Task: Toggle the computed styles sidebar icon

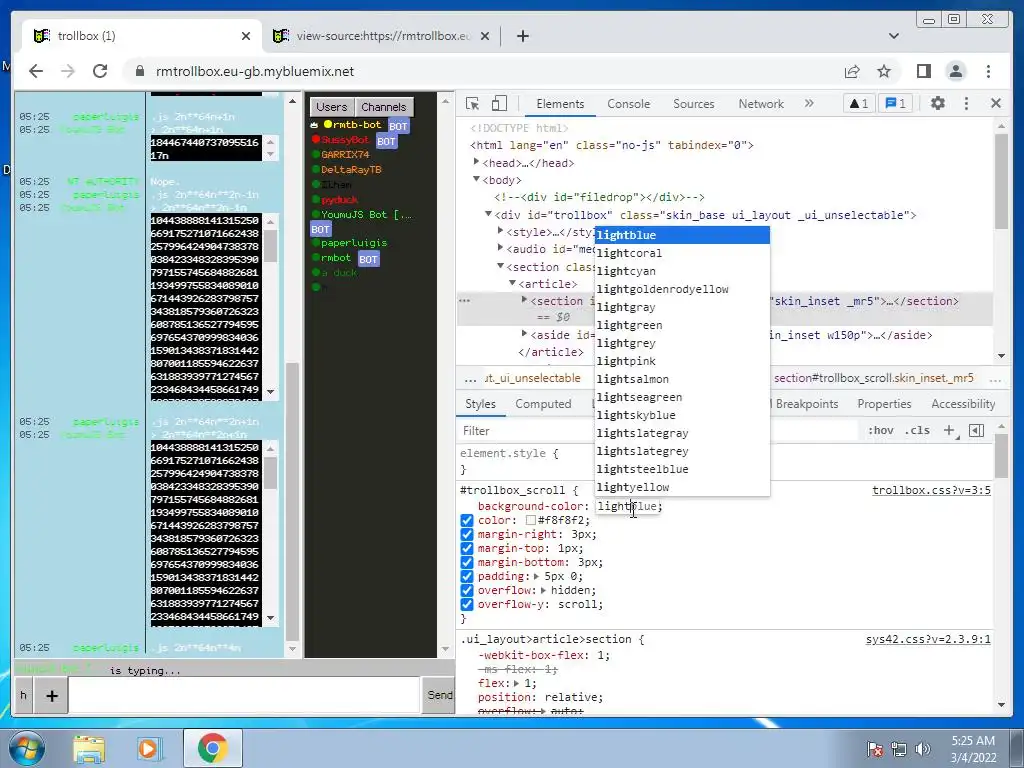Action: [976, 430]
